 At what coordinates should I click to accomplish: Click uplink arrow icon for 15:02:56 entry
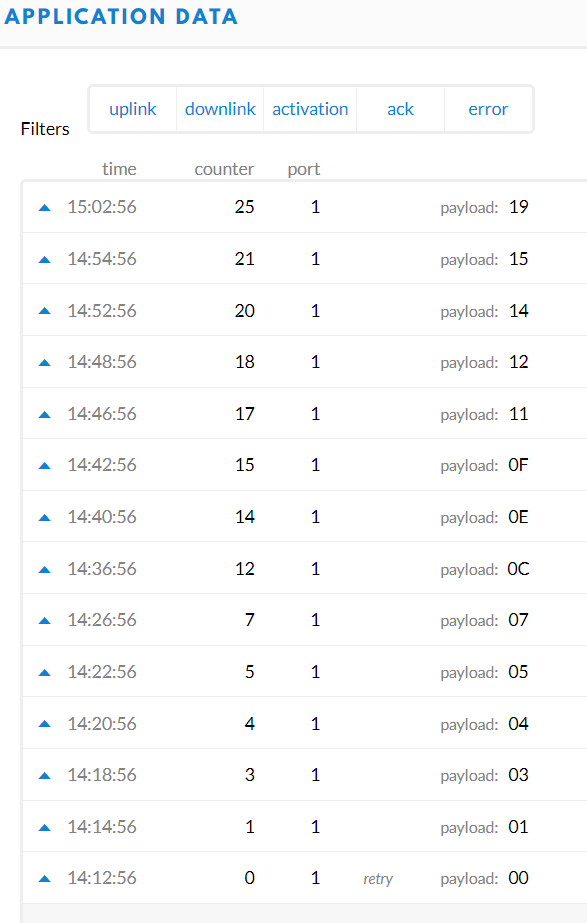pos(44,208)
